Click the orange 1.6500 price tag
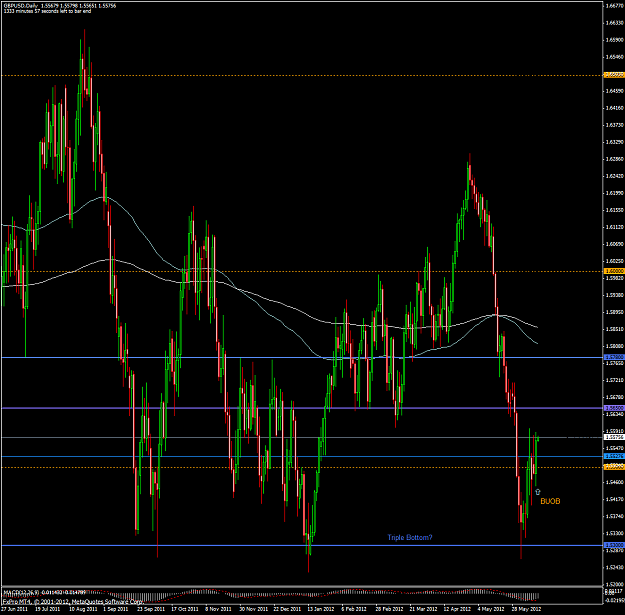The image size is (625, 615). click(x=614, y=75)
